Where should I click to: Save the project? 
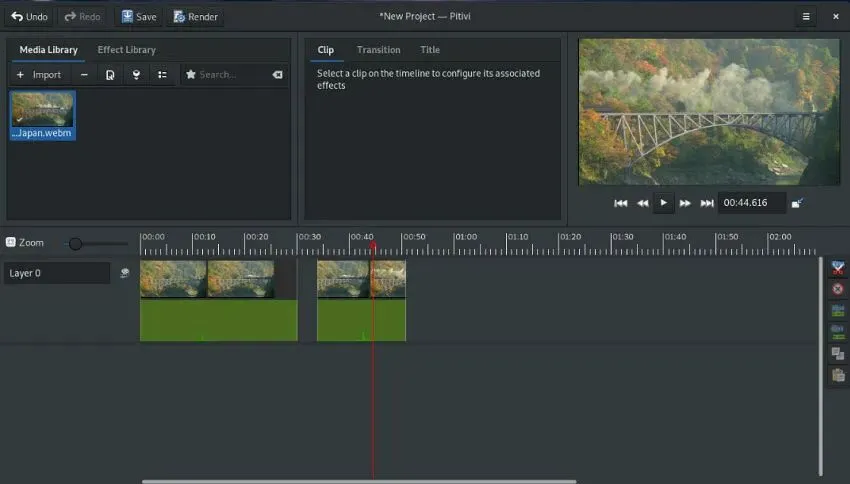click(x=139, y=17)
